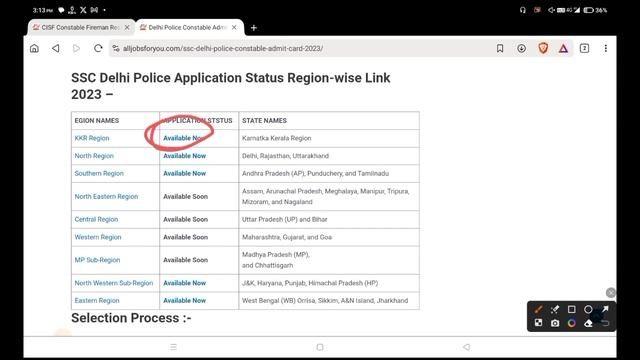Screen dimensions: 640x360
Task: Click 'Delhi, Rajasthan, Uttarakhand' cell
Action: coord(285,156)
